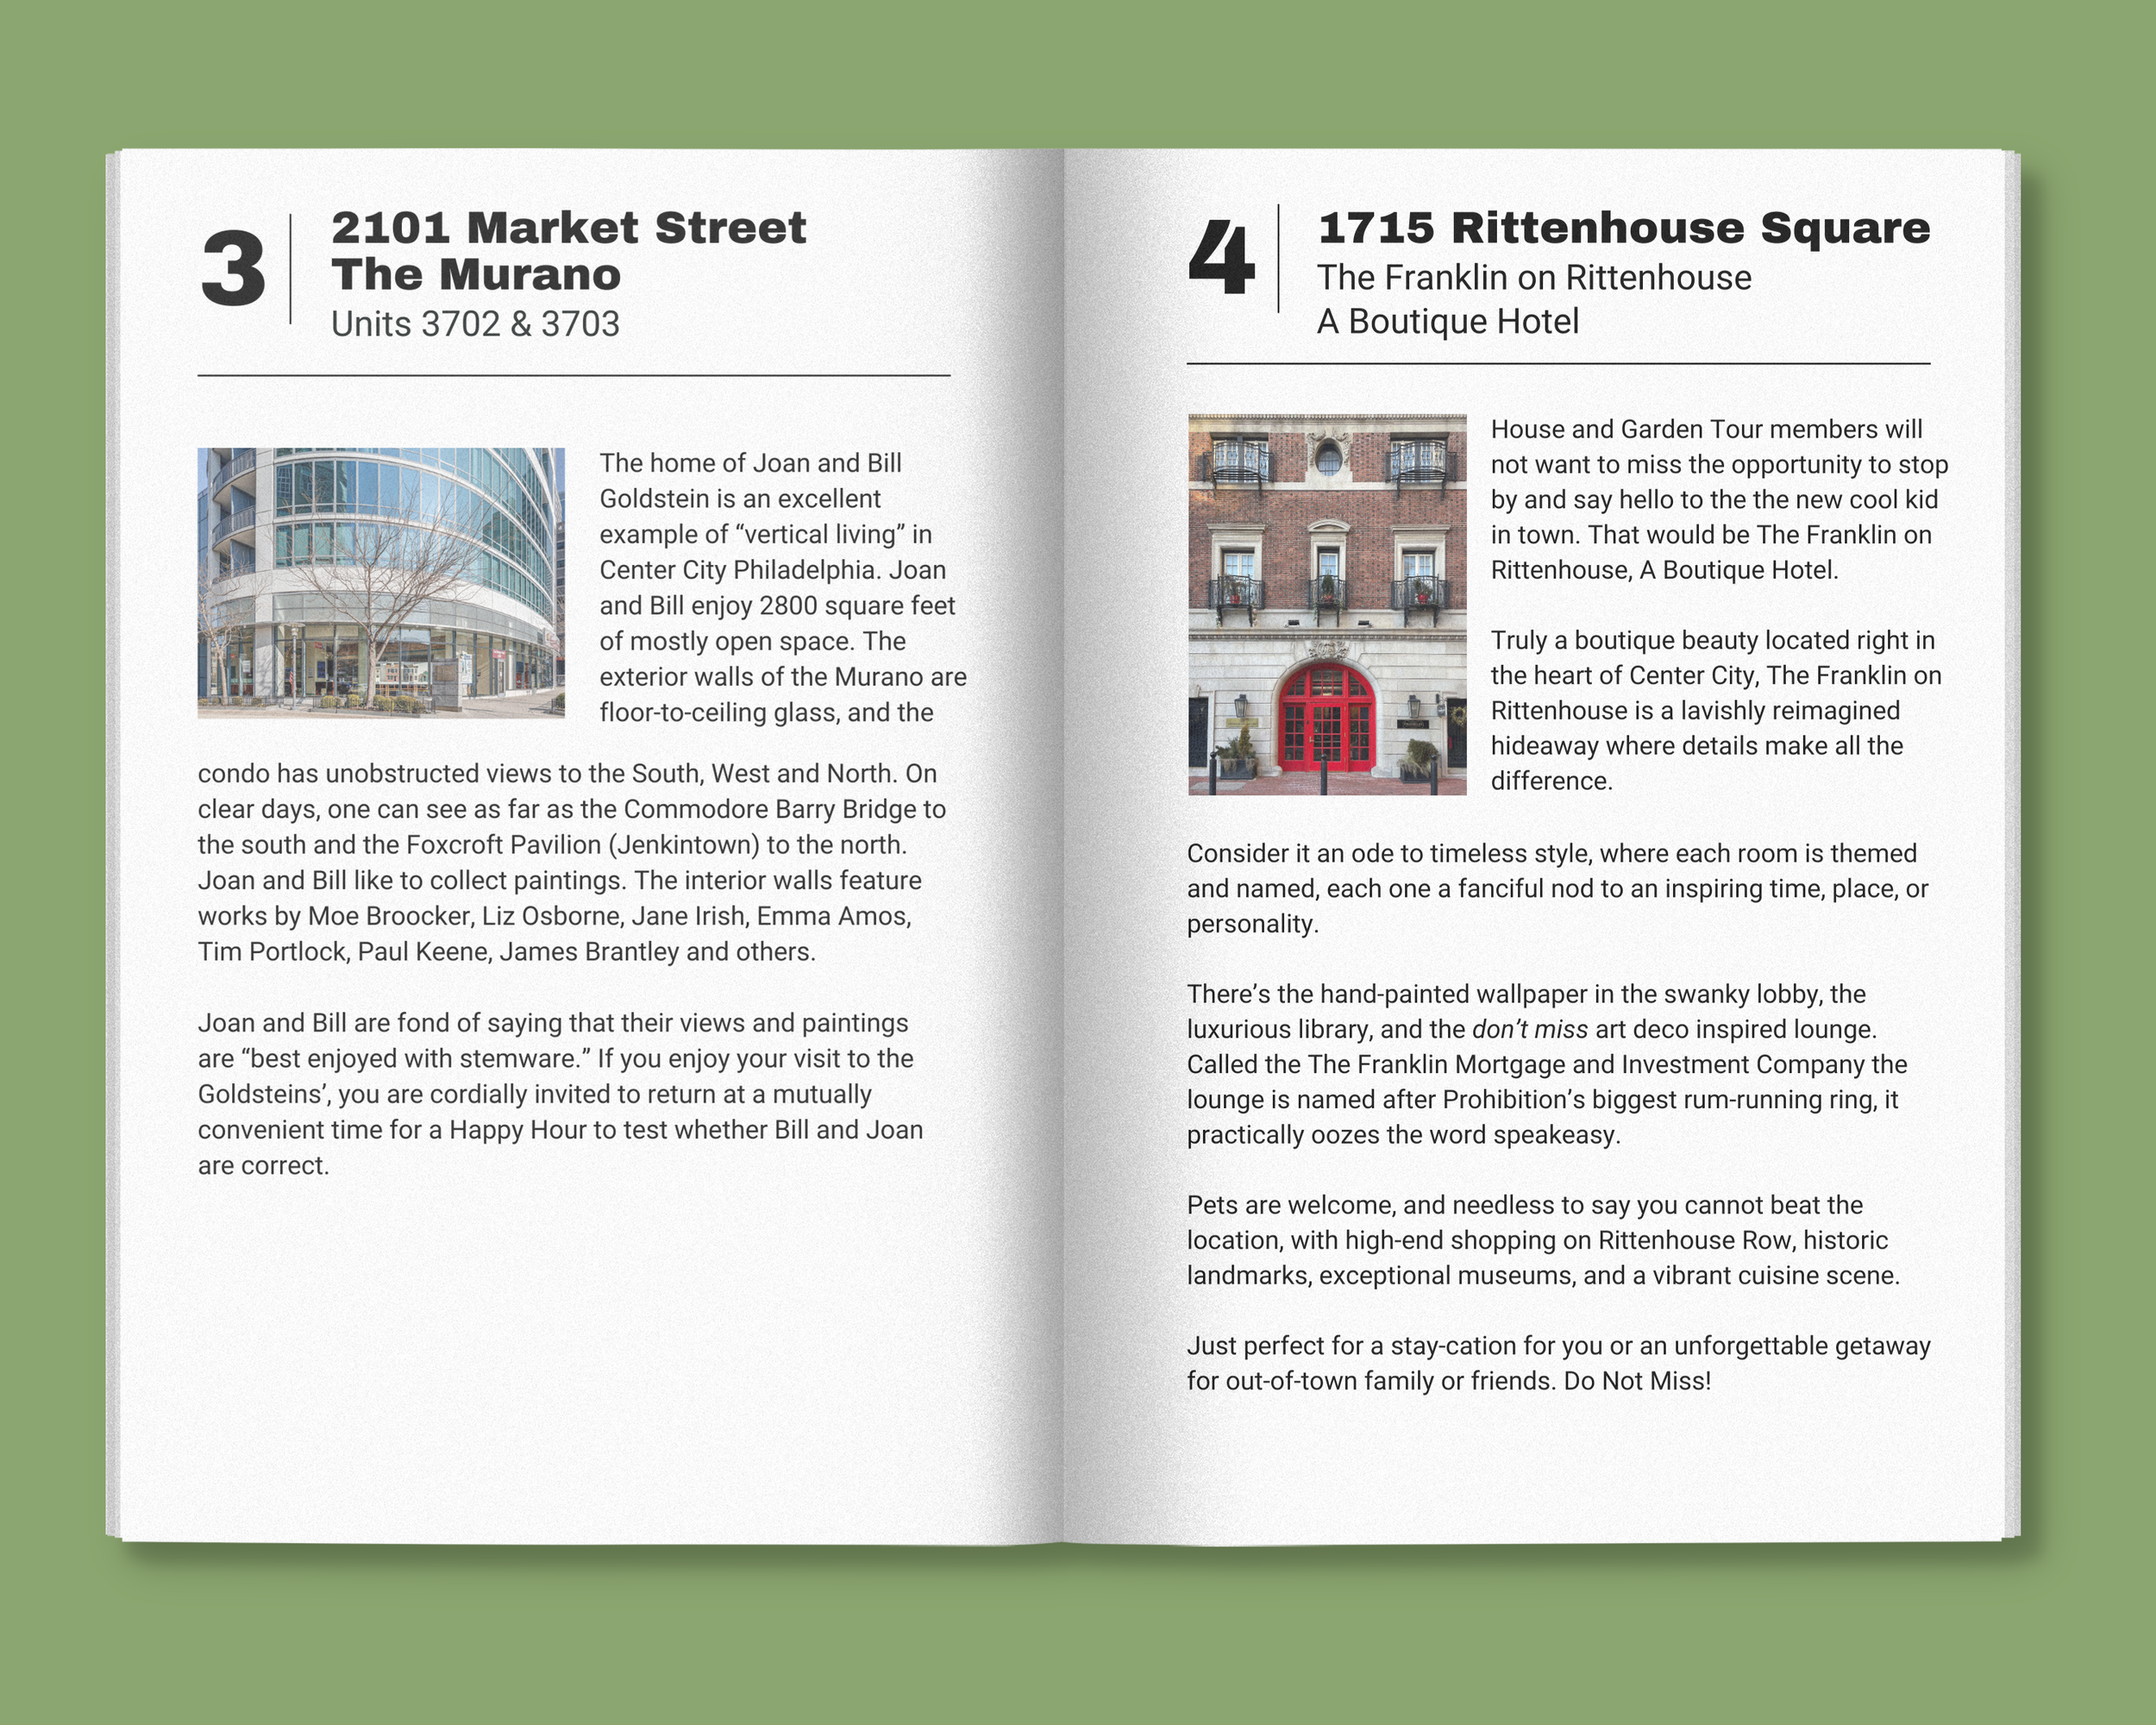
Task: Click the large number 3 heading
Action: (233, 269)
